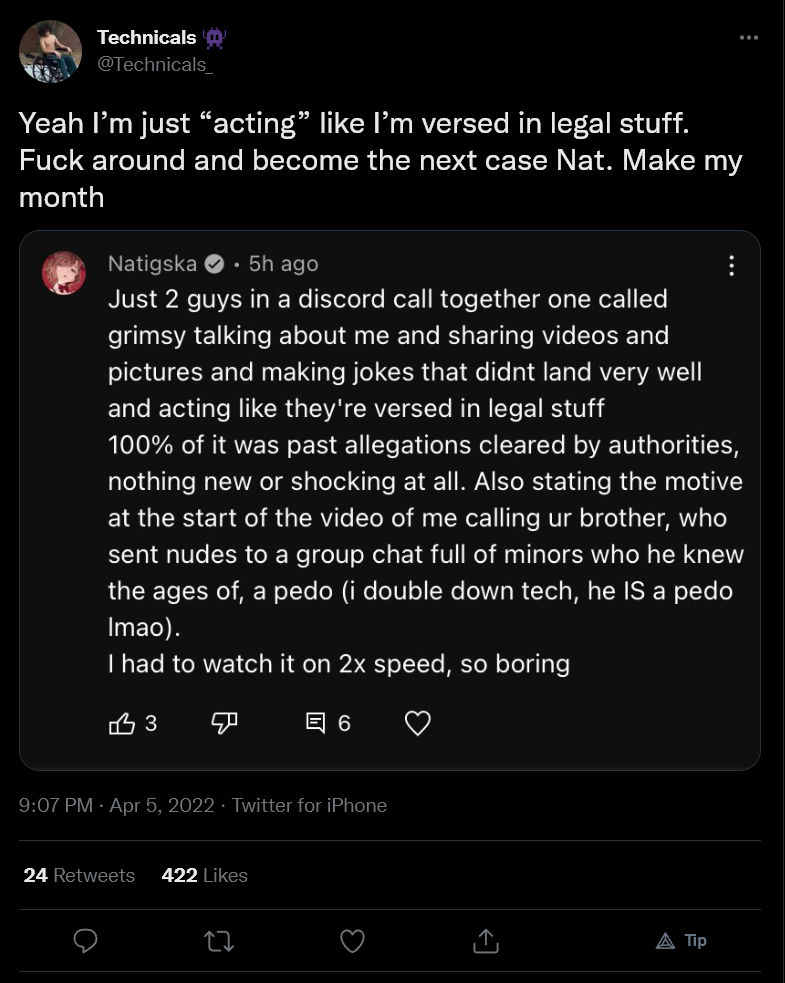Open the comments icon showing 6
Viewport: 785px width, 983px height.
tap(315, 723)
